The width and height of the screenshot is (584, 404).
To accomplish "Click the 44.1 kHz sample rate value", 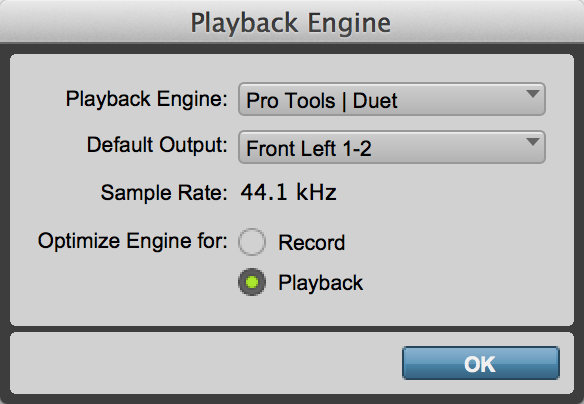I will [289, 193].
